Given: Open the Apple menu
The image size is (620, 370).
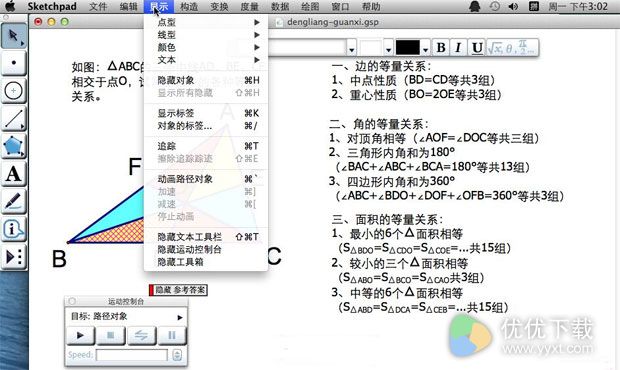Looking at the screenshot, I should pyautogui.click(x=10, y=6).
